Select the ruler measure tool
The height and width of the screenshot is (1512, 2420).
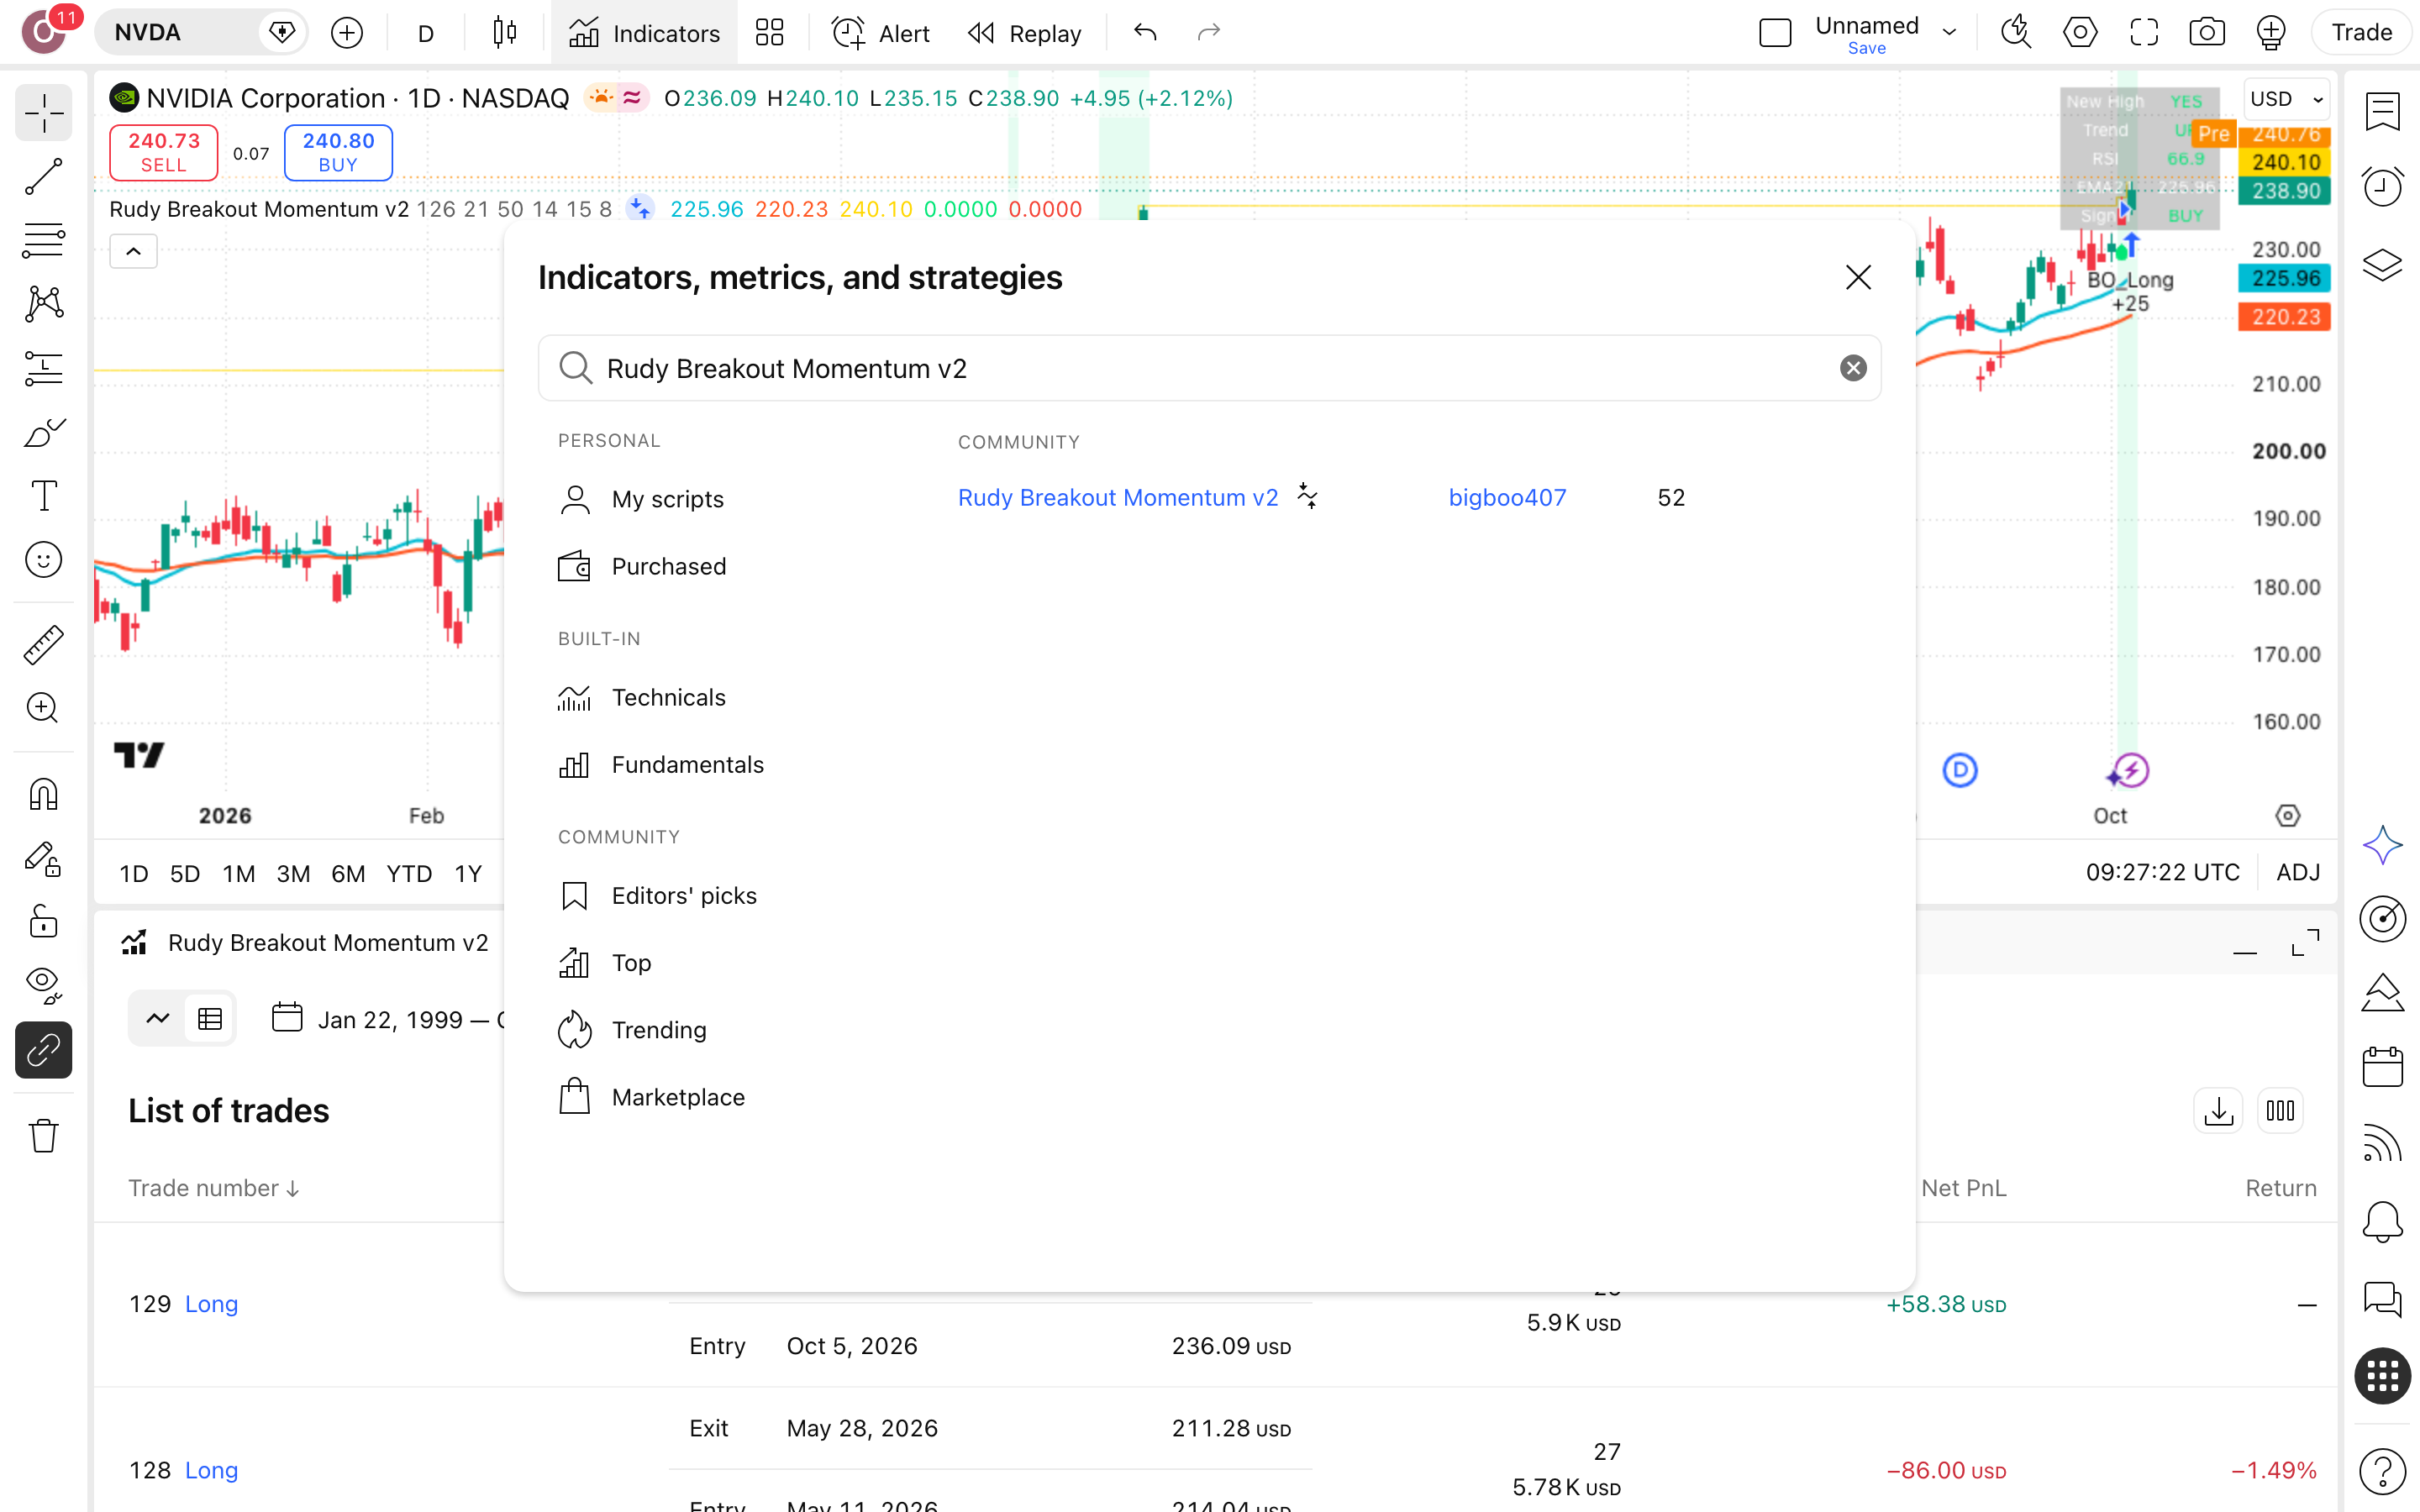click(x=43, y=645)
